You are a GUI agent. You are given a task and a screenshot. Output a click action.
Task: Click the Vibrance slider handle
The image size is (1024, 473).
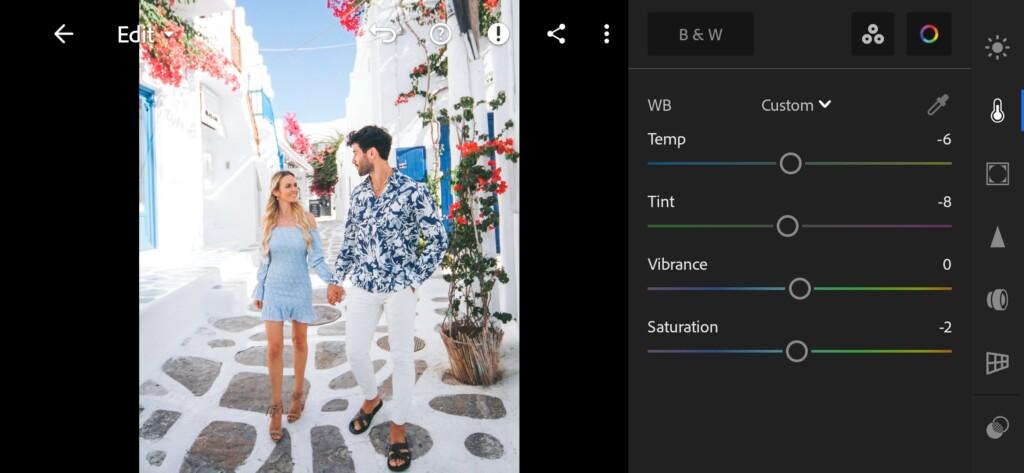pyautogui.click(x=799, y=289)
